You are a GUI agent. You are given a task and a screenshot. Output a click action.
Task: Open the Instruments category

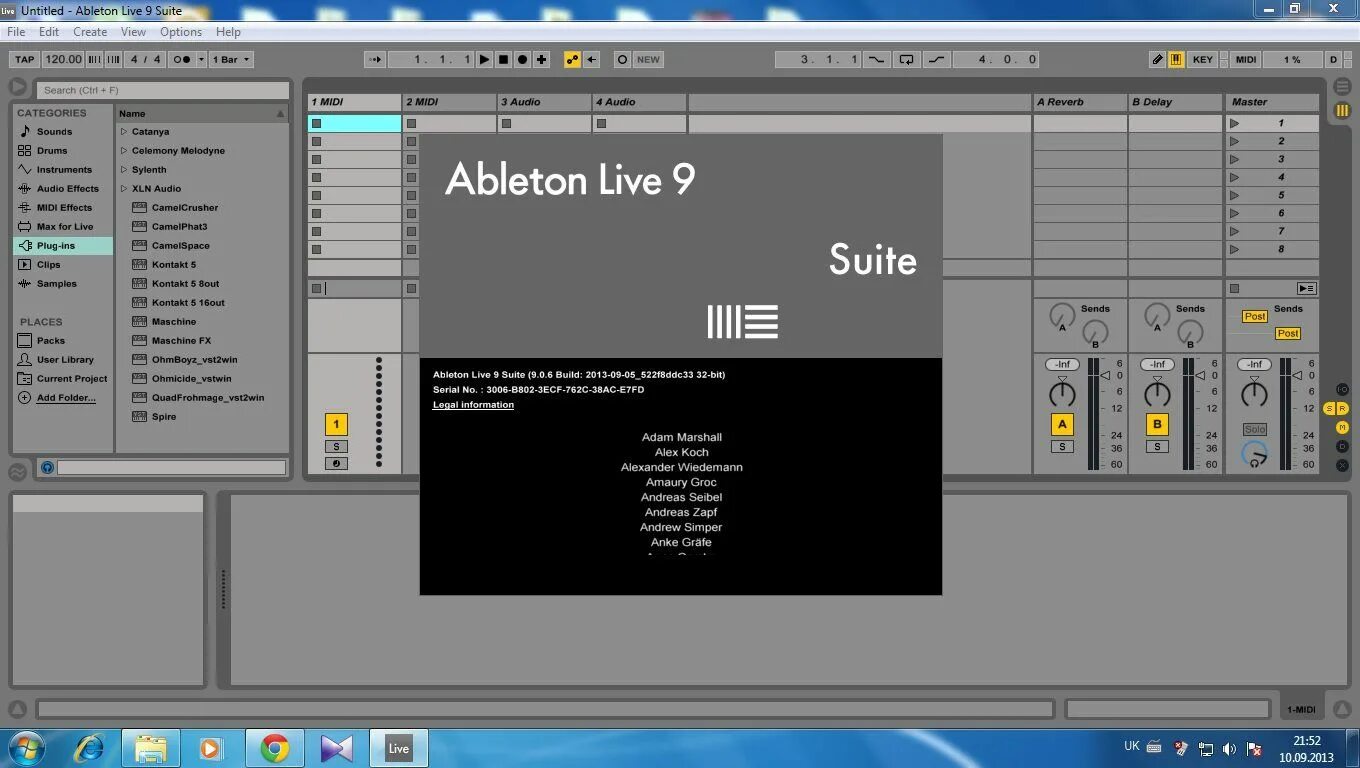point(64,169)
